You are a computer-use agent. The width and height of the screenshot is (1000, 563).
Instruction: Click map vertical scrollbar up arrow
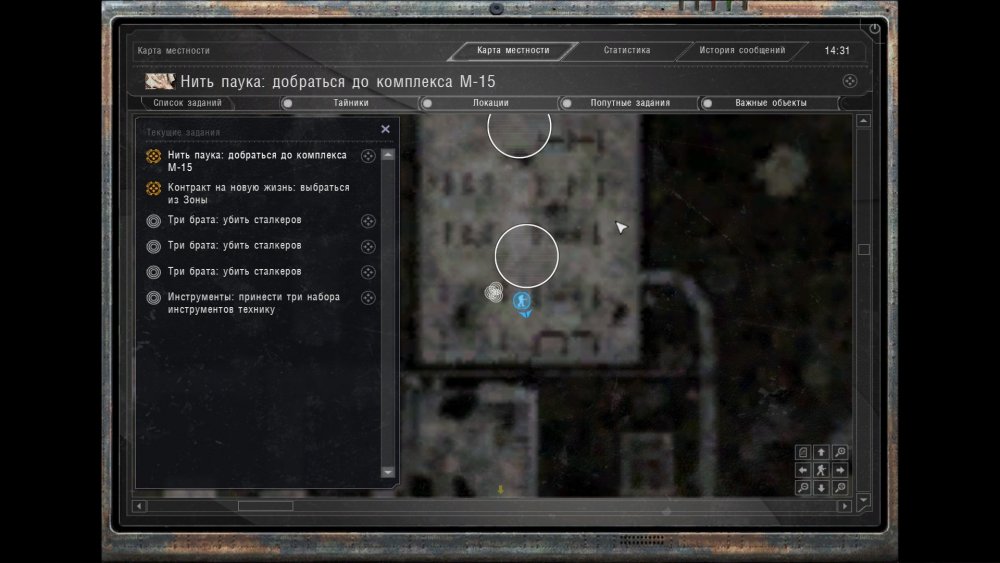(x=864, y=121)
